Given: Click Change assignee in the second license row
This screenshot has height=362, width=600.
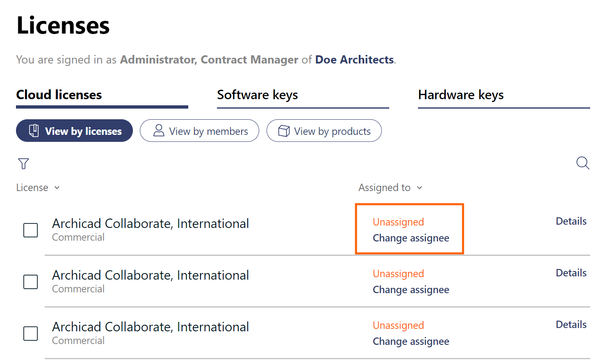Looking at the screenshot, I should (x=411, y=290).
